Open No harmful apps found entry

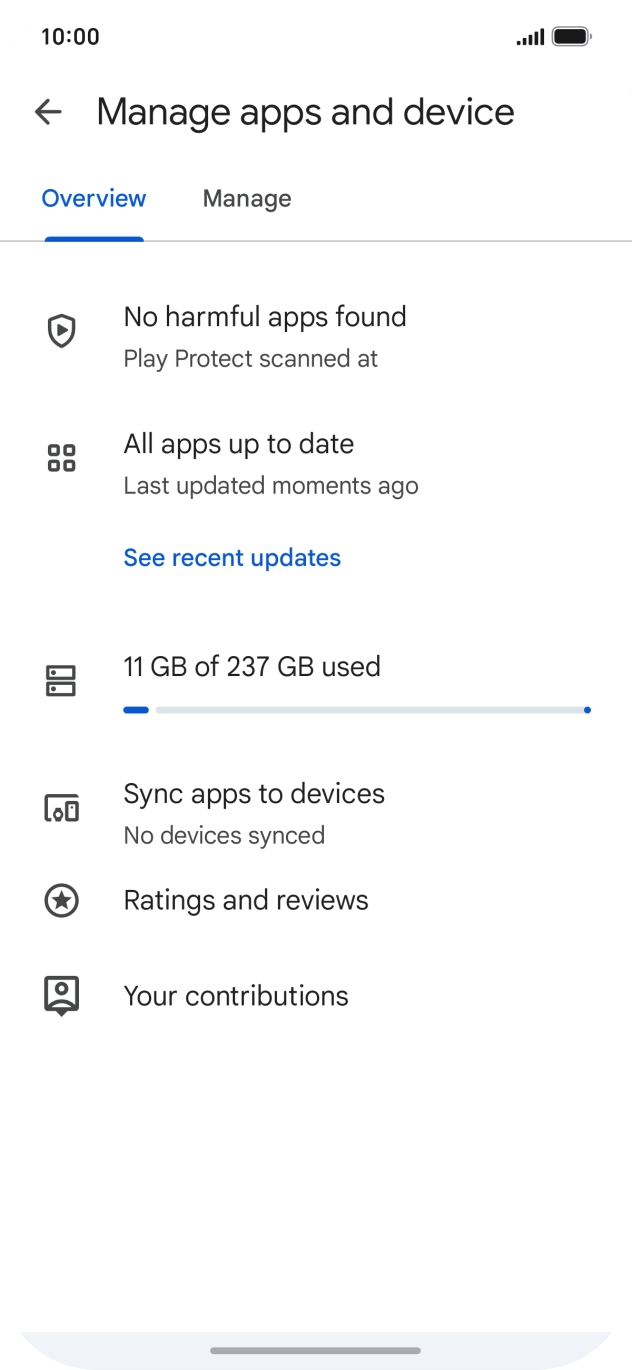click(316, 336)
